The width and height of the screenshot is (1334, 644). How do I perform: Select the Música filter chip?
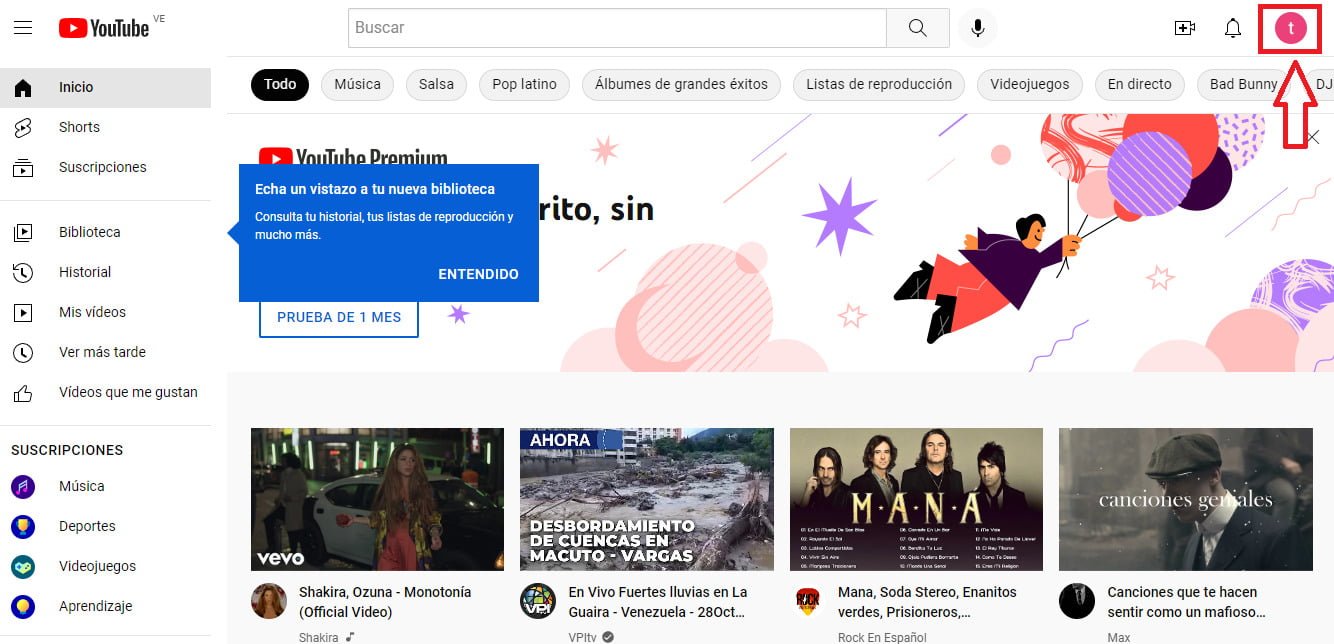coord(358,85)
